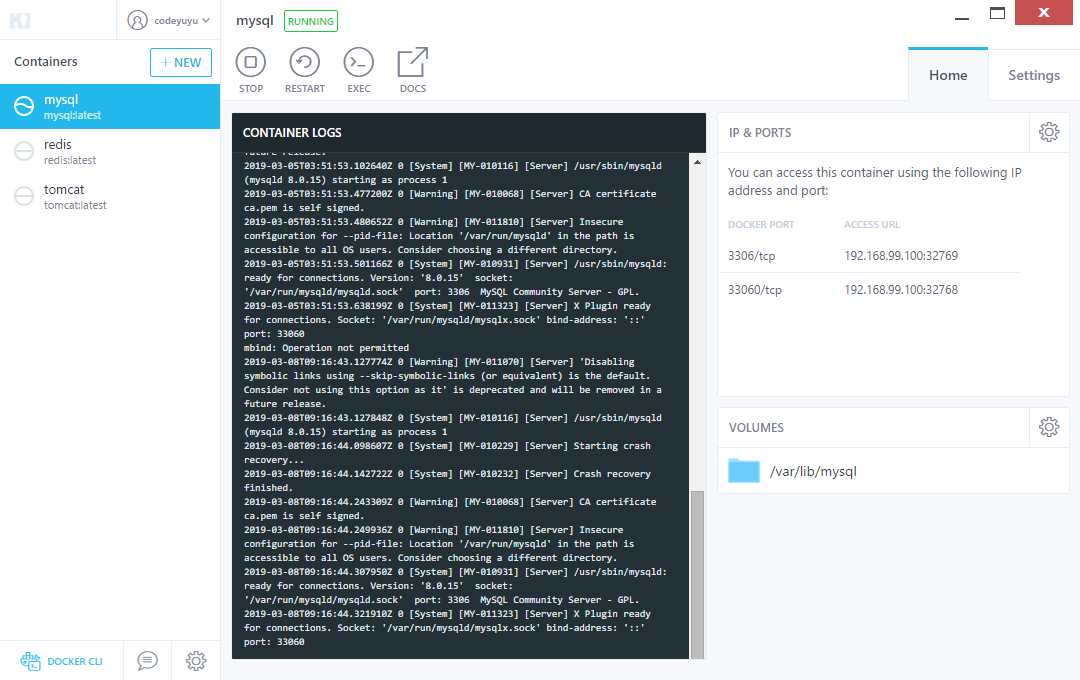Create a new container with NEW
Screen dimensions: 1080x680
[x=180, y=63]
